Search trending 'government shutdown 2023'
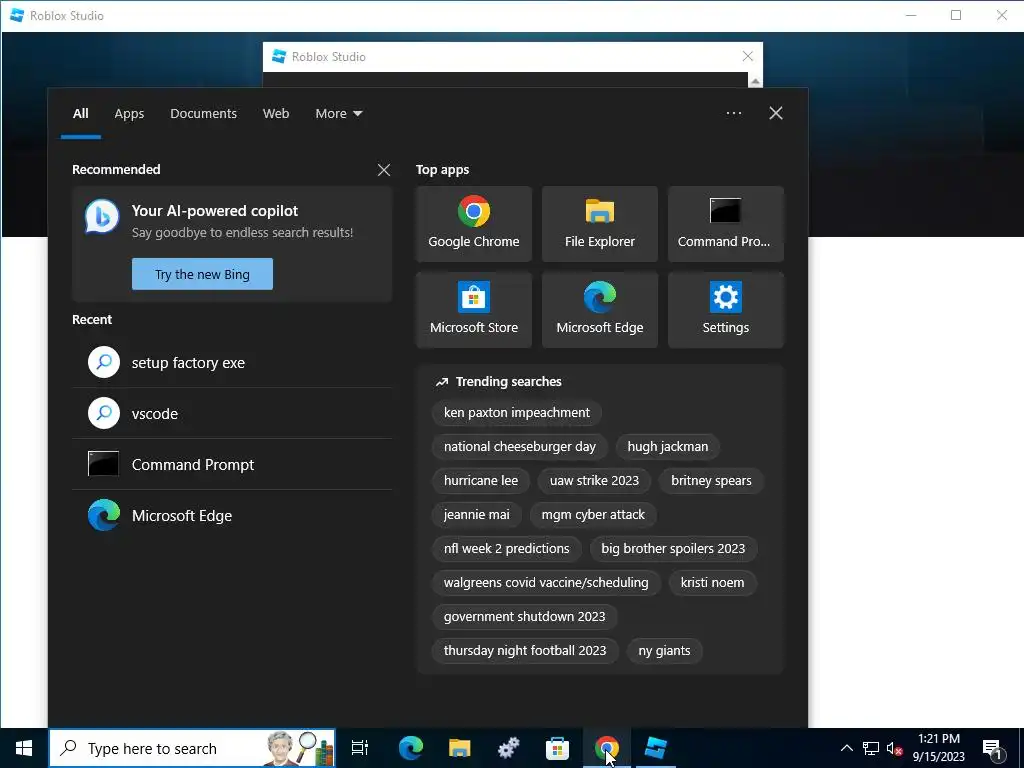1024x768 pixels. (x=524, y=616)
